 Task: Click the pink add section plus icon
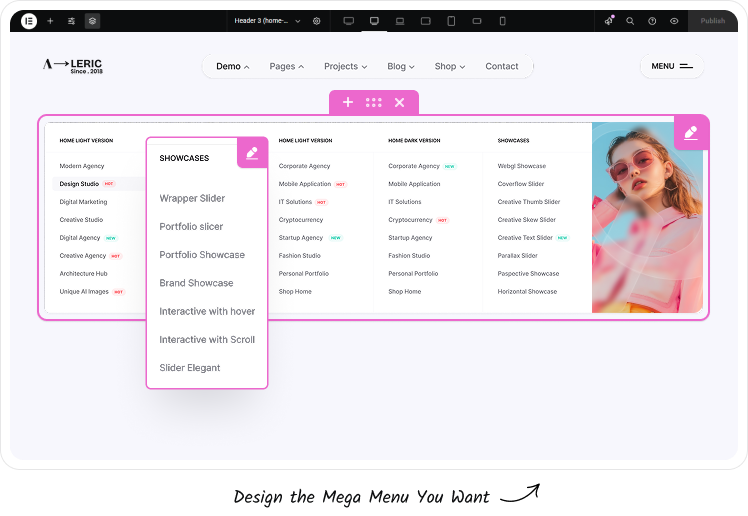click(x=348, y=102)
